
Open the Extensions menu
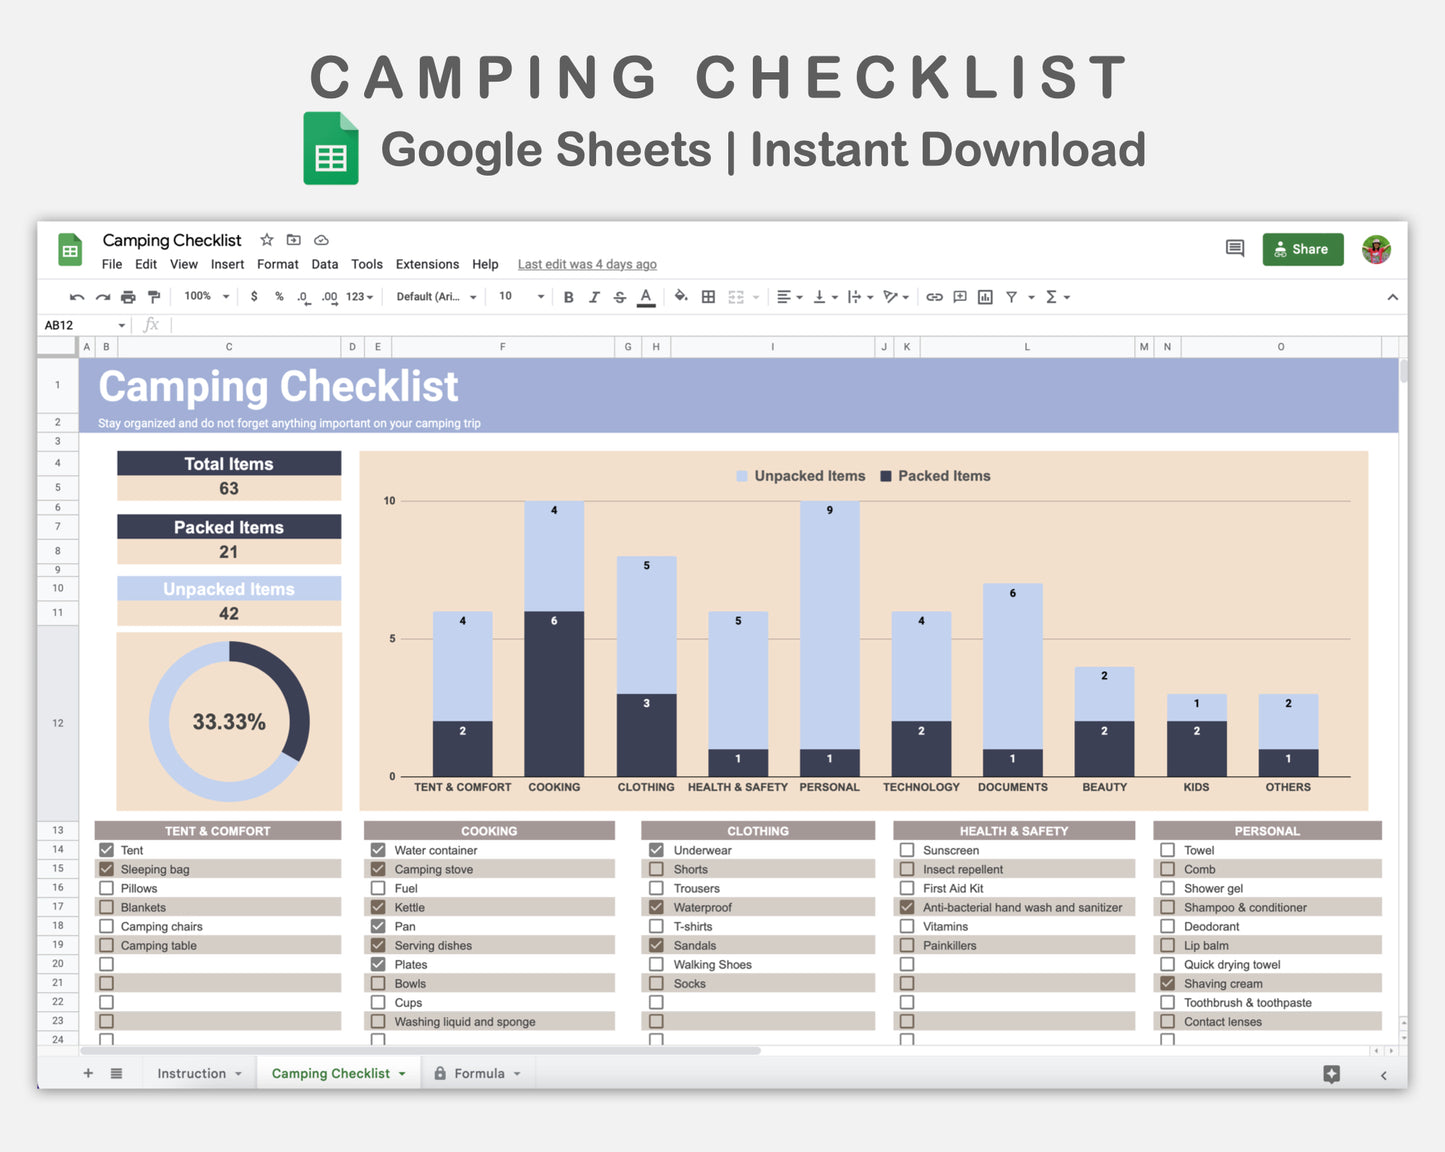(427, 264)
